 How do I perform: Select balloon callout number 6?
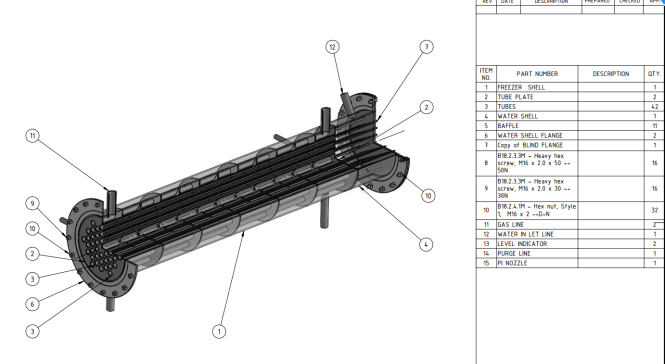tap(33, 304)
